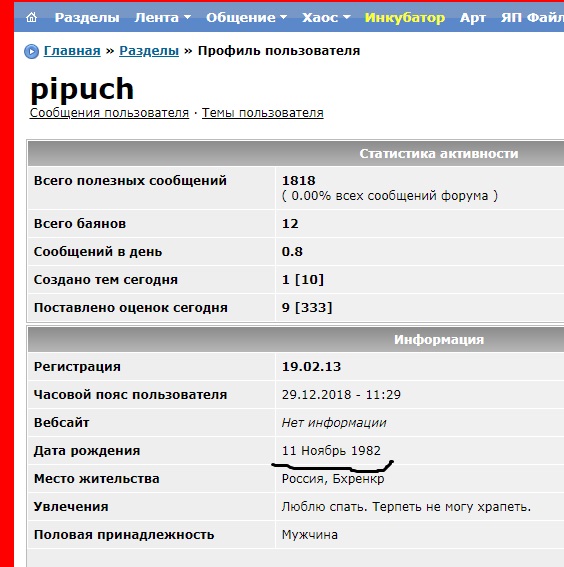
Task: Click the Поставлено оценок сегодня label
Action: tap(131, 308)
